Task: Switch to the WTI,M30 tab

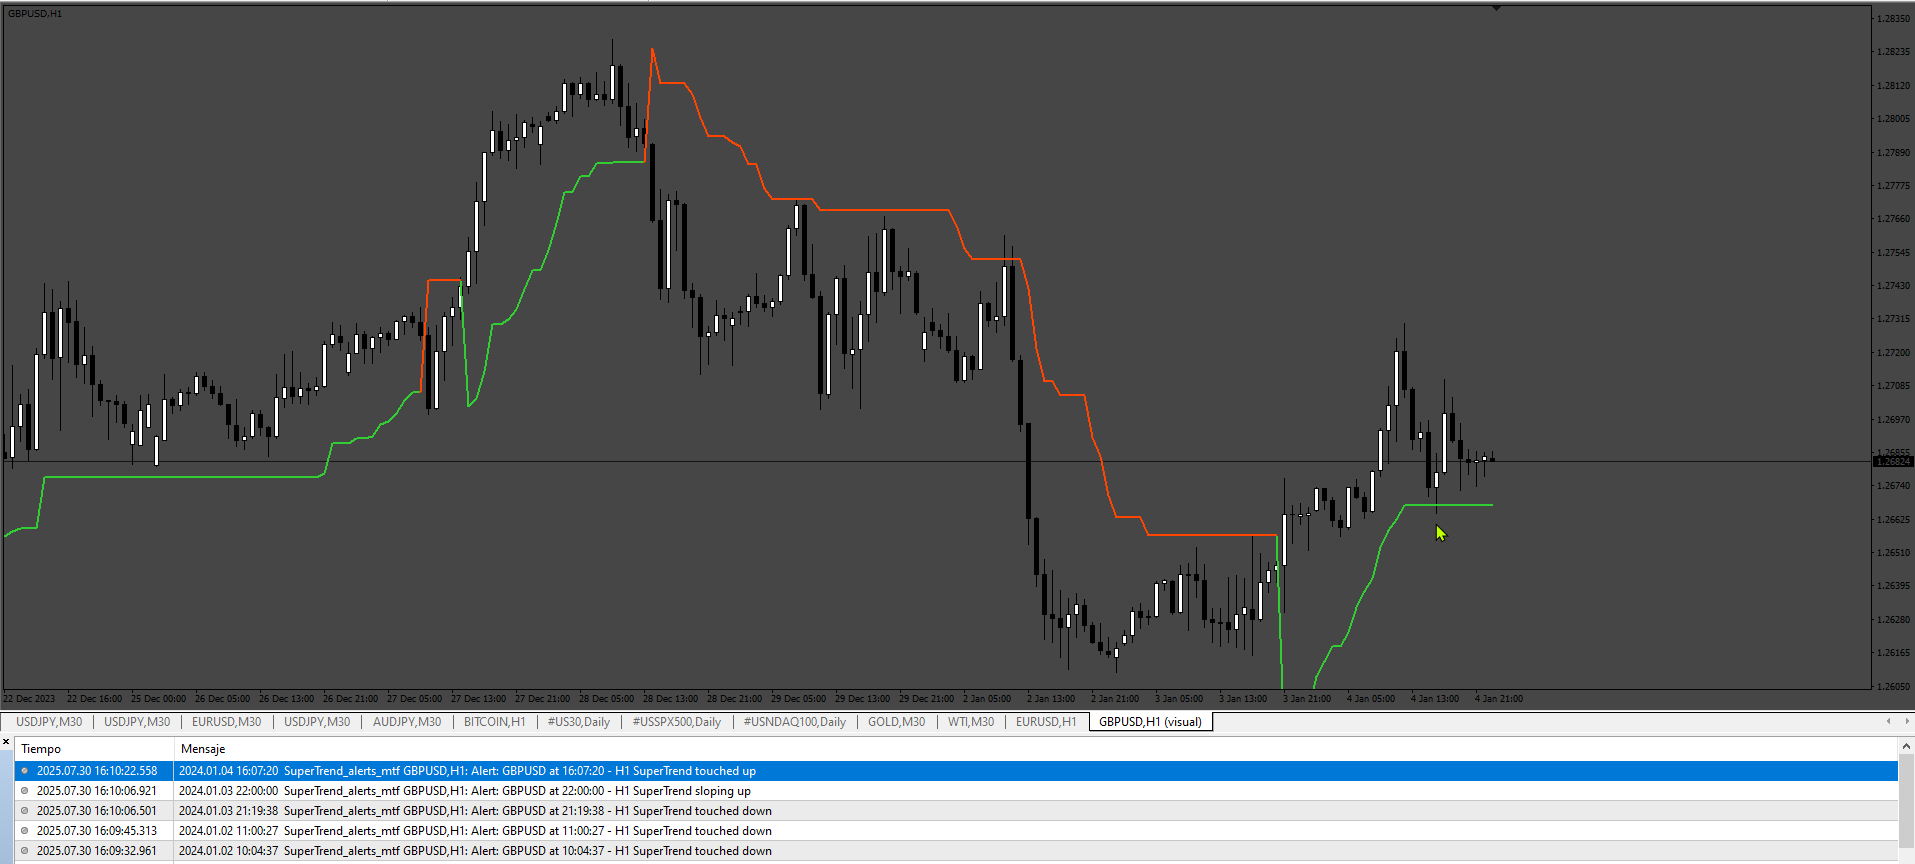Action: click(971, 722)
